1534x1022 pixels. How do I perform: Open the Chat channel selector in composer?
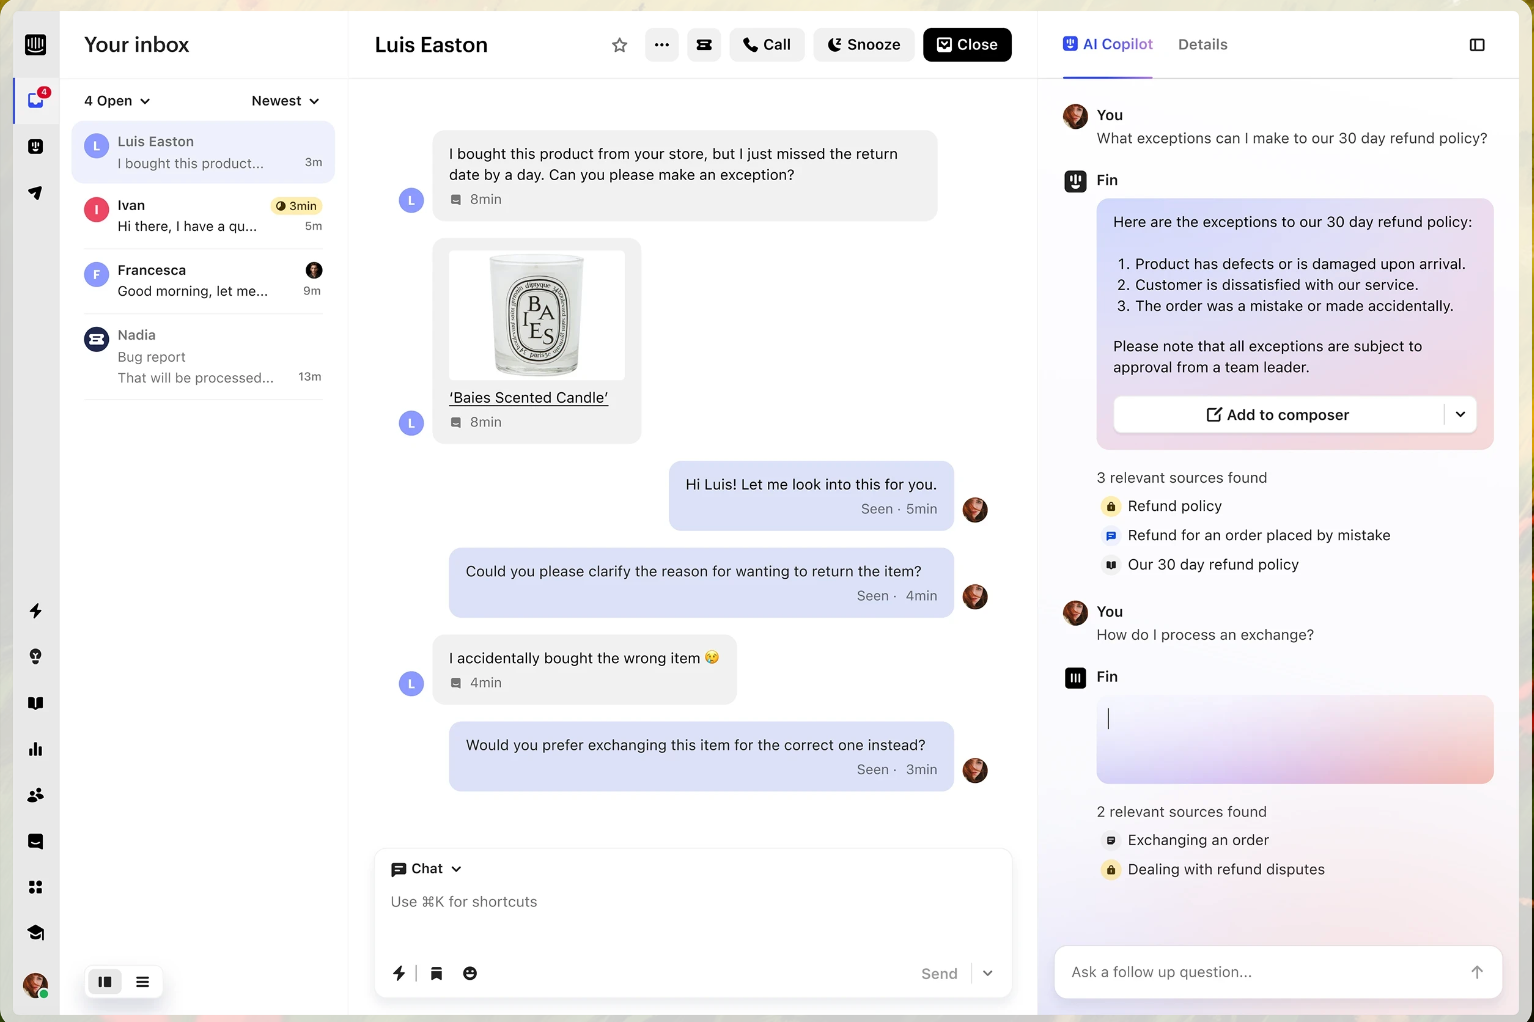click(x=425, y=869)
